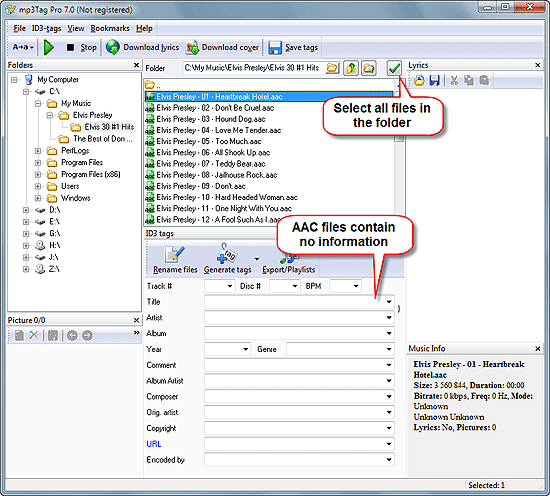Click the blue URL link label
The width and height of the screenshot is (550, 496).
[154, 444]
